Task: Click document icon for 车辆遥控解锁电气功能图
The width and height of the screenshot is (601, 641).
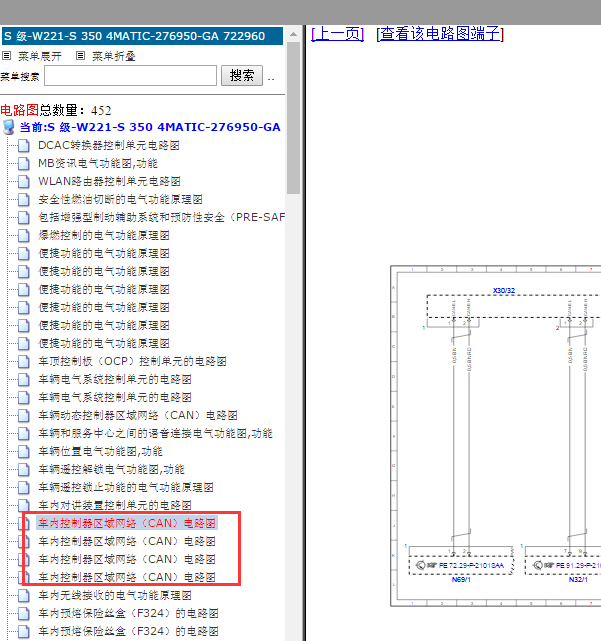Action: tap(24, 469)
